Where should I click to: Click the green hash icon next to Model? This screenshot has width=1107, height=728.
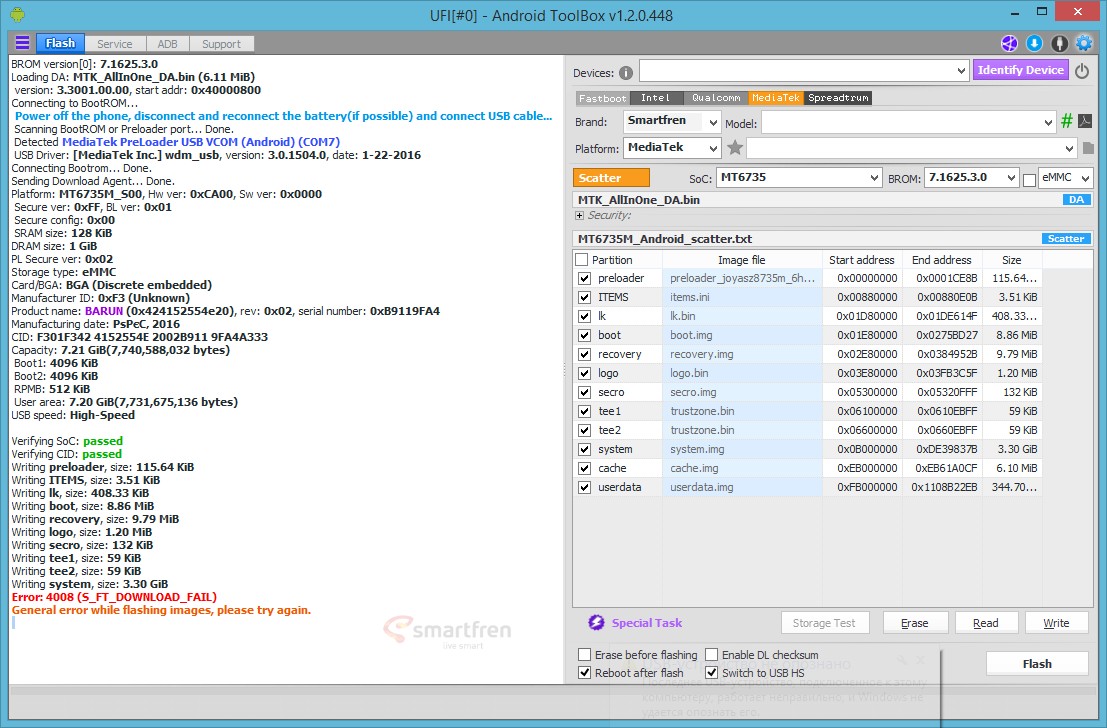[x=1067, y=121]
